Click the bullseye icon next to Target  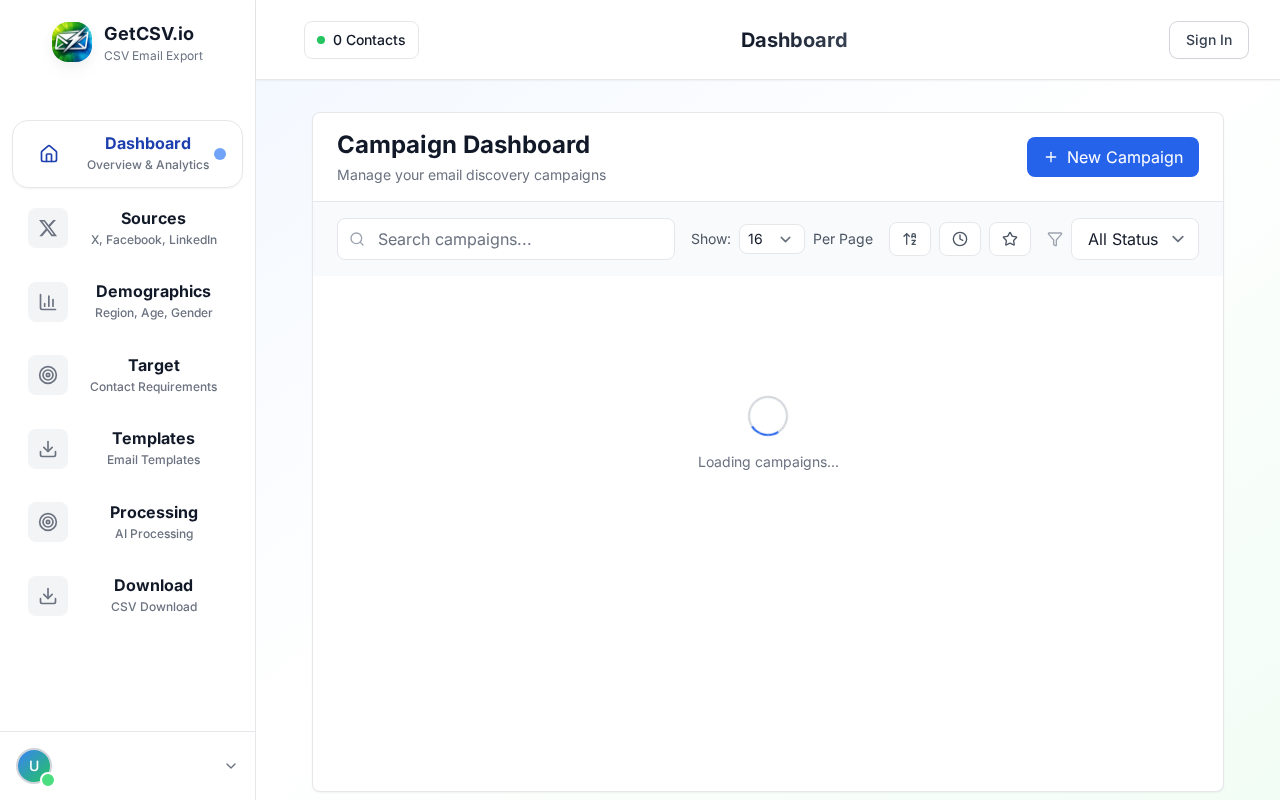tap(48, 375)
